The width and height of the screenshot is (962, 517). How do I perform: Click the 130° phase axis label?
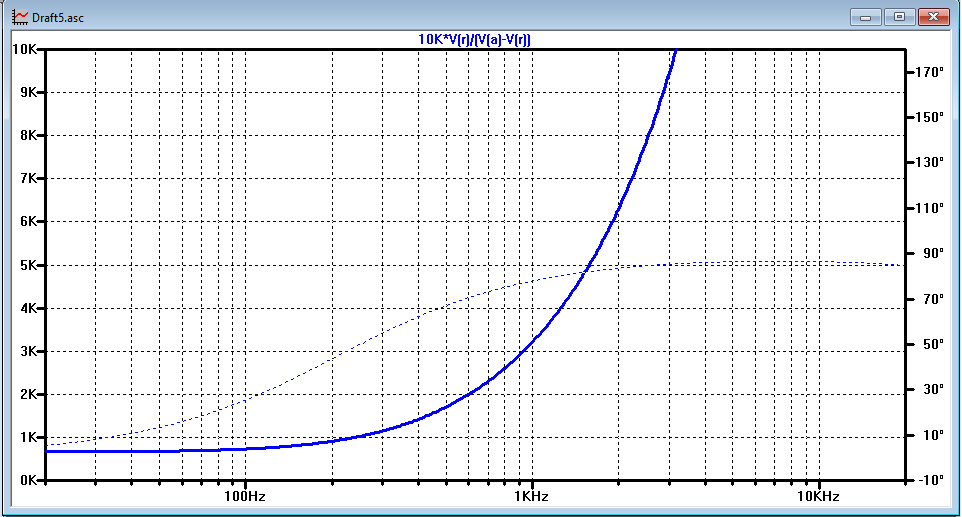(x=929, y=163)
